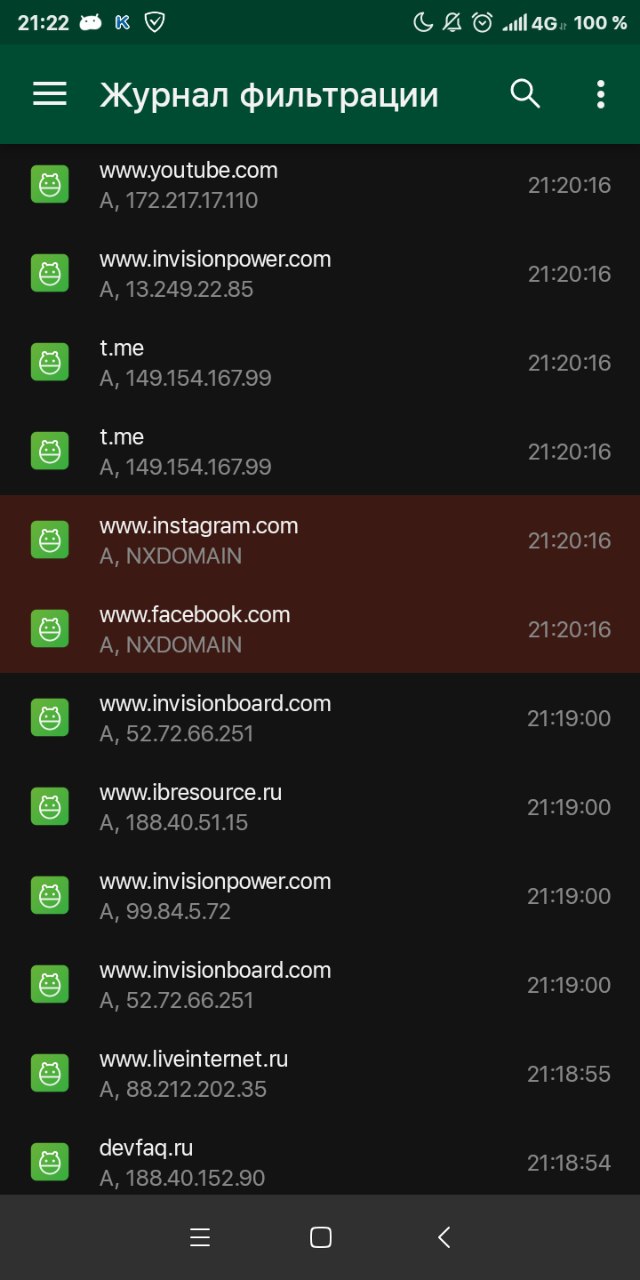The image size is (640, 1280).
Task: Select the www.invisionpower.com entry with 13.249.22.85
Action: (320, 273)
